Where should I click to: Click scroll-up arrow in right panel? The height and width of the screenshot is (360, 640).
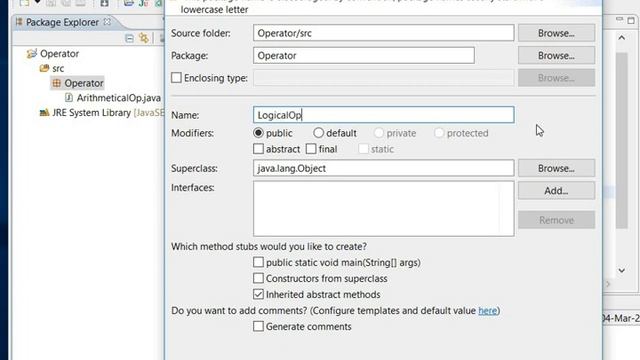pyautogui.click(x=622, y=38)
